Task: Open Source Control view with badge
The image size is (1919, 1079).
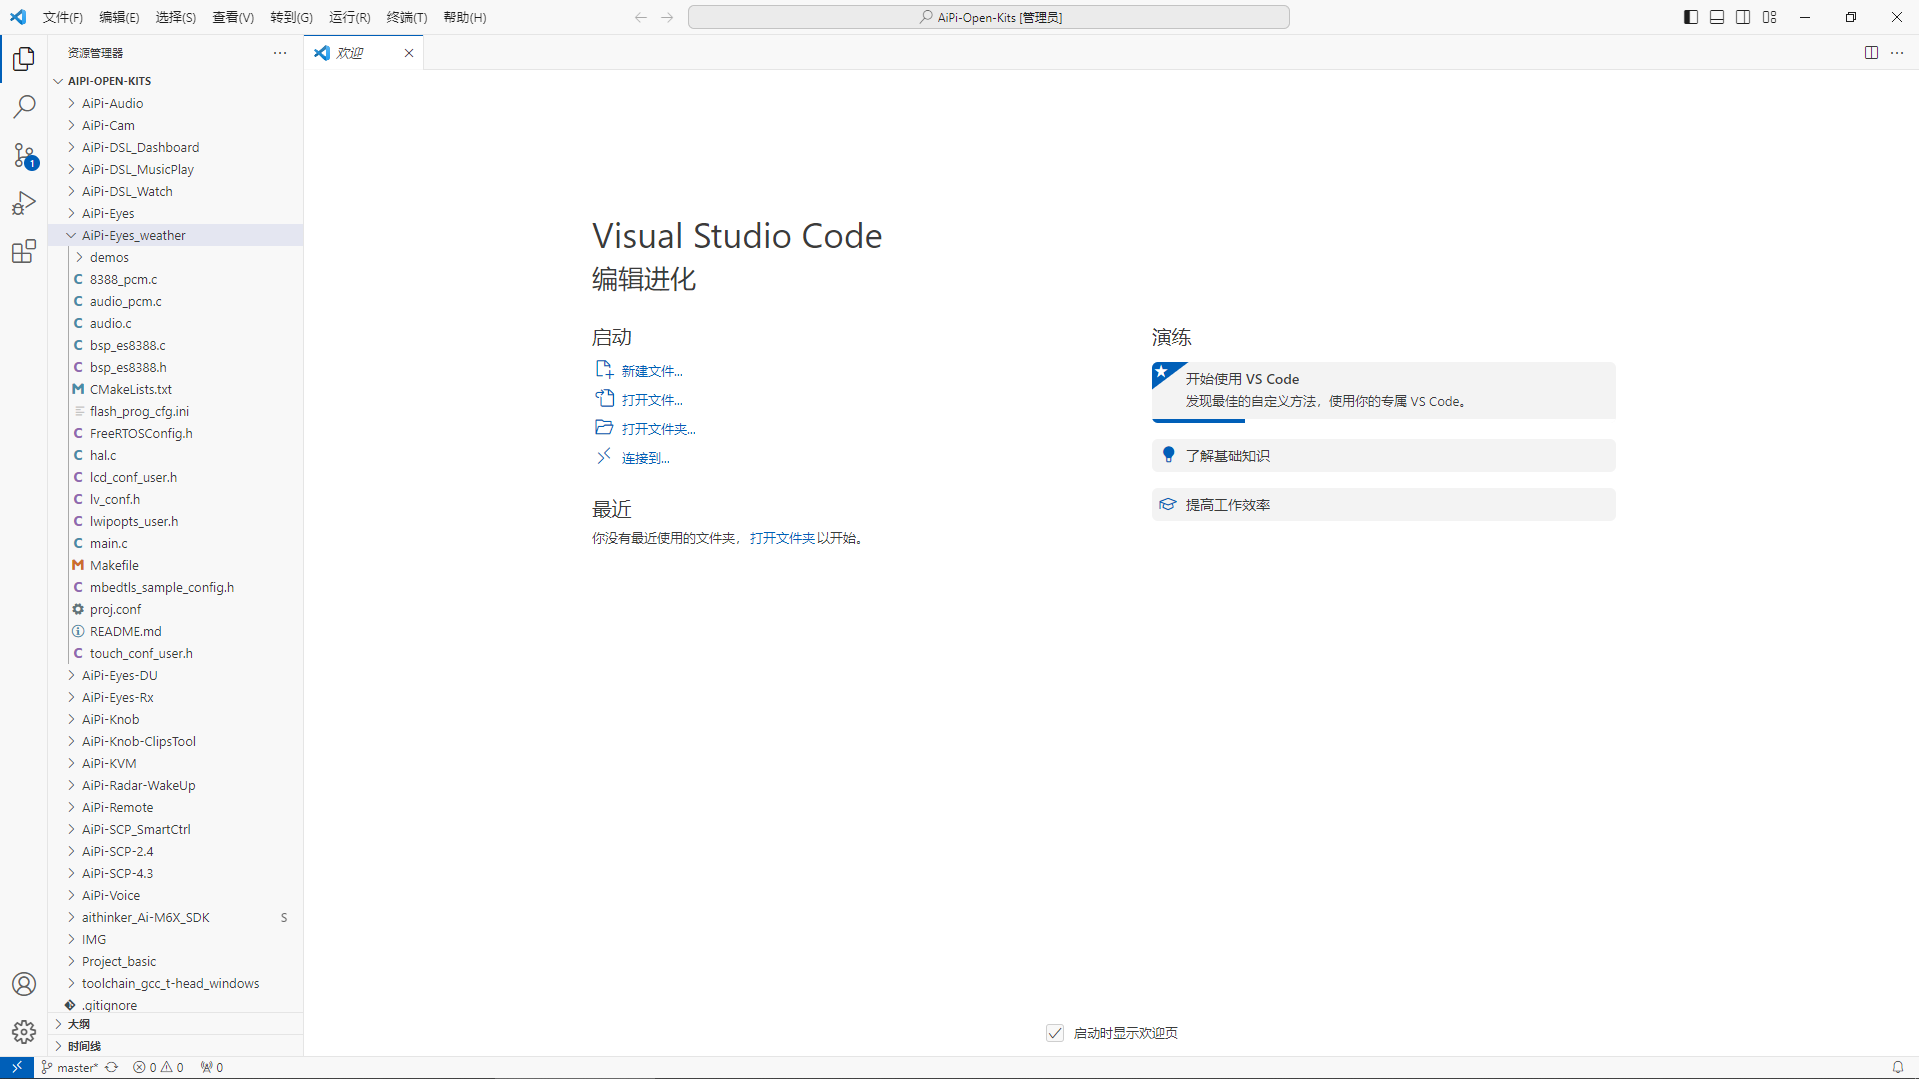Action: (24, 155)
